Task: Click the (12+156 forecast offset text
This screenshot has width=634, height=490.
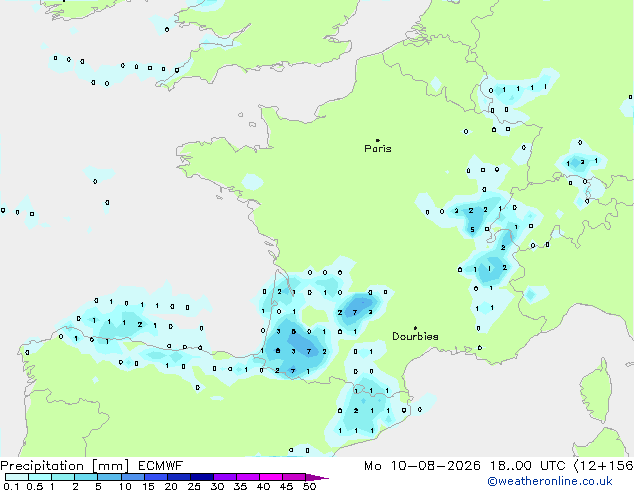Action: coord(604,466)
